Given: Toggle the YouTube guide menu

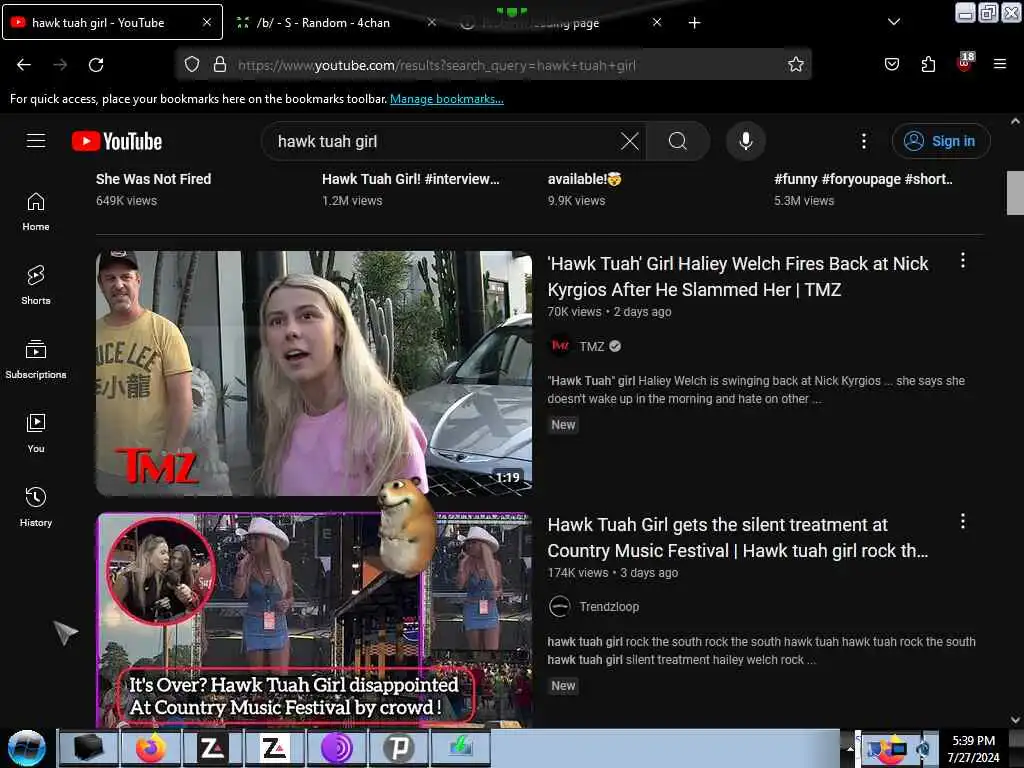Looking at the screenshot, I should click(x=36, y=141).
